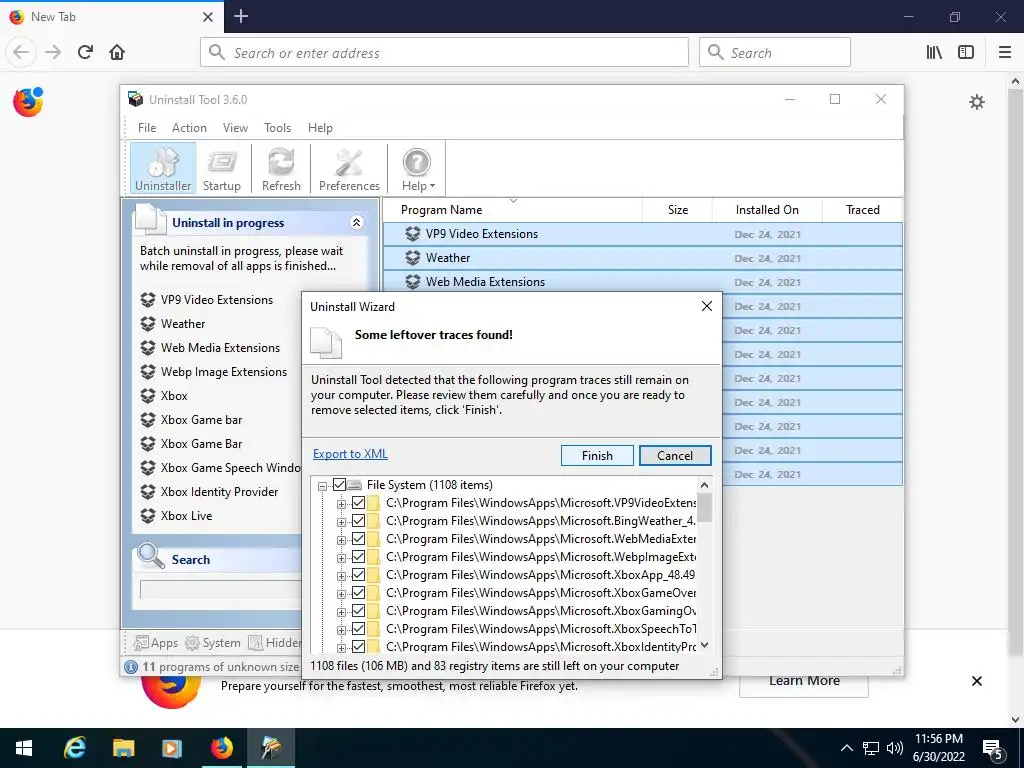Open the View menu
Screen dimensions: 1024x768
pyautogui.click(x=235, y=128)
